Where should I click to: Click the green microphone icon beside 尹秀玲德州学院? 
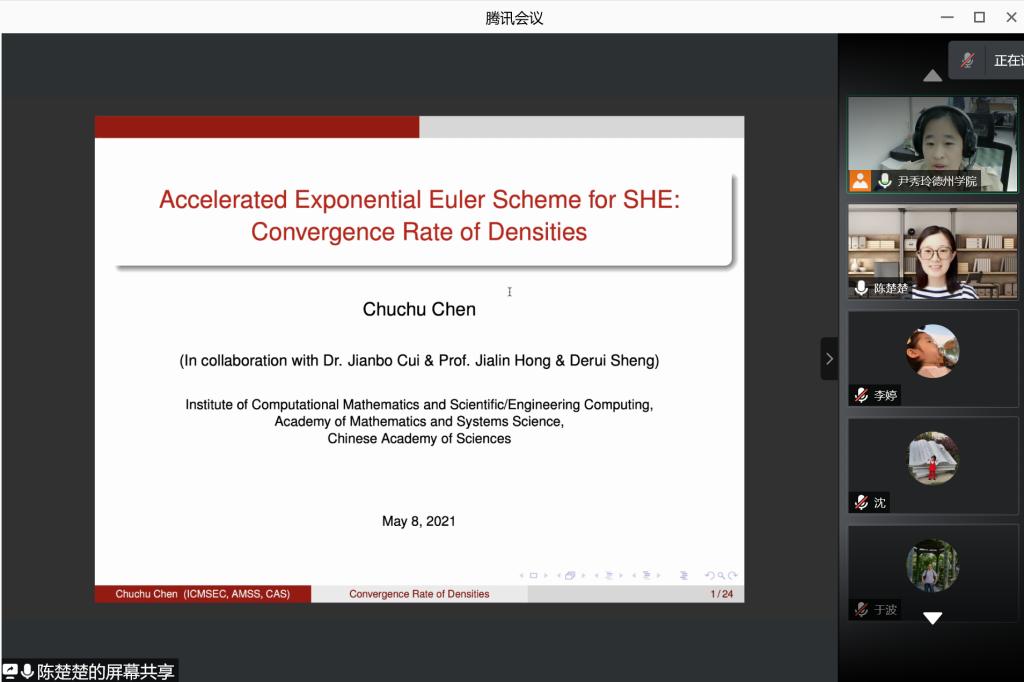click(x=884, y=181)
